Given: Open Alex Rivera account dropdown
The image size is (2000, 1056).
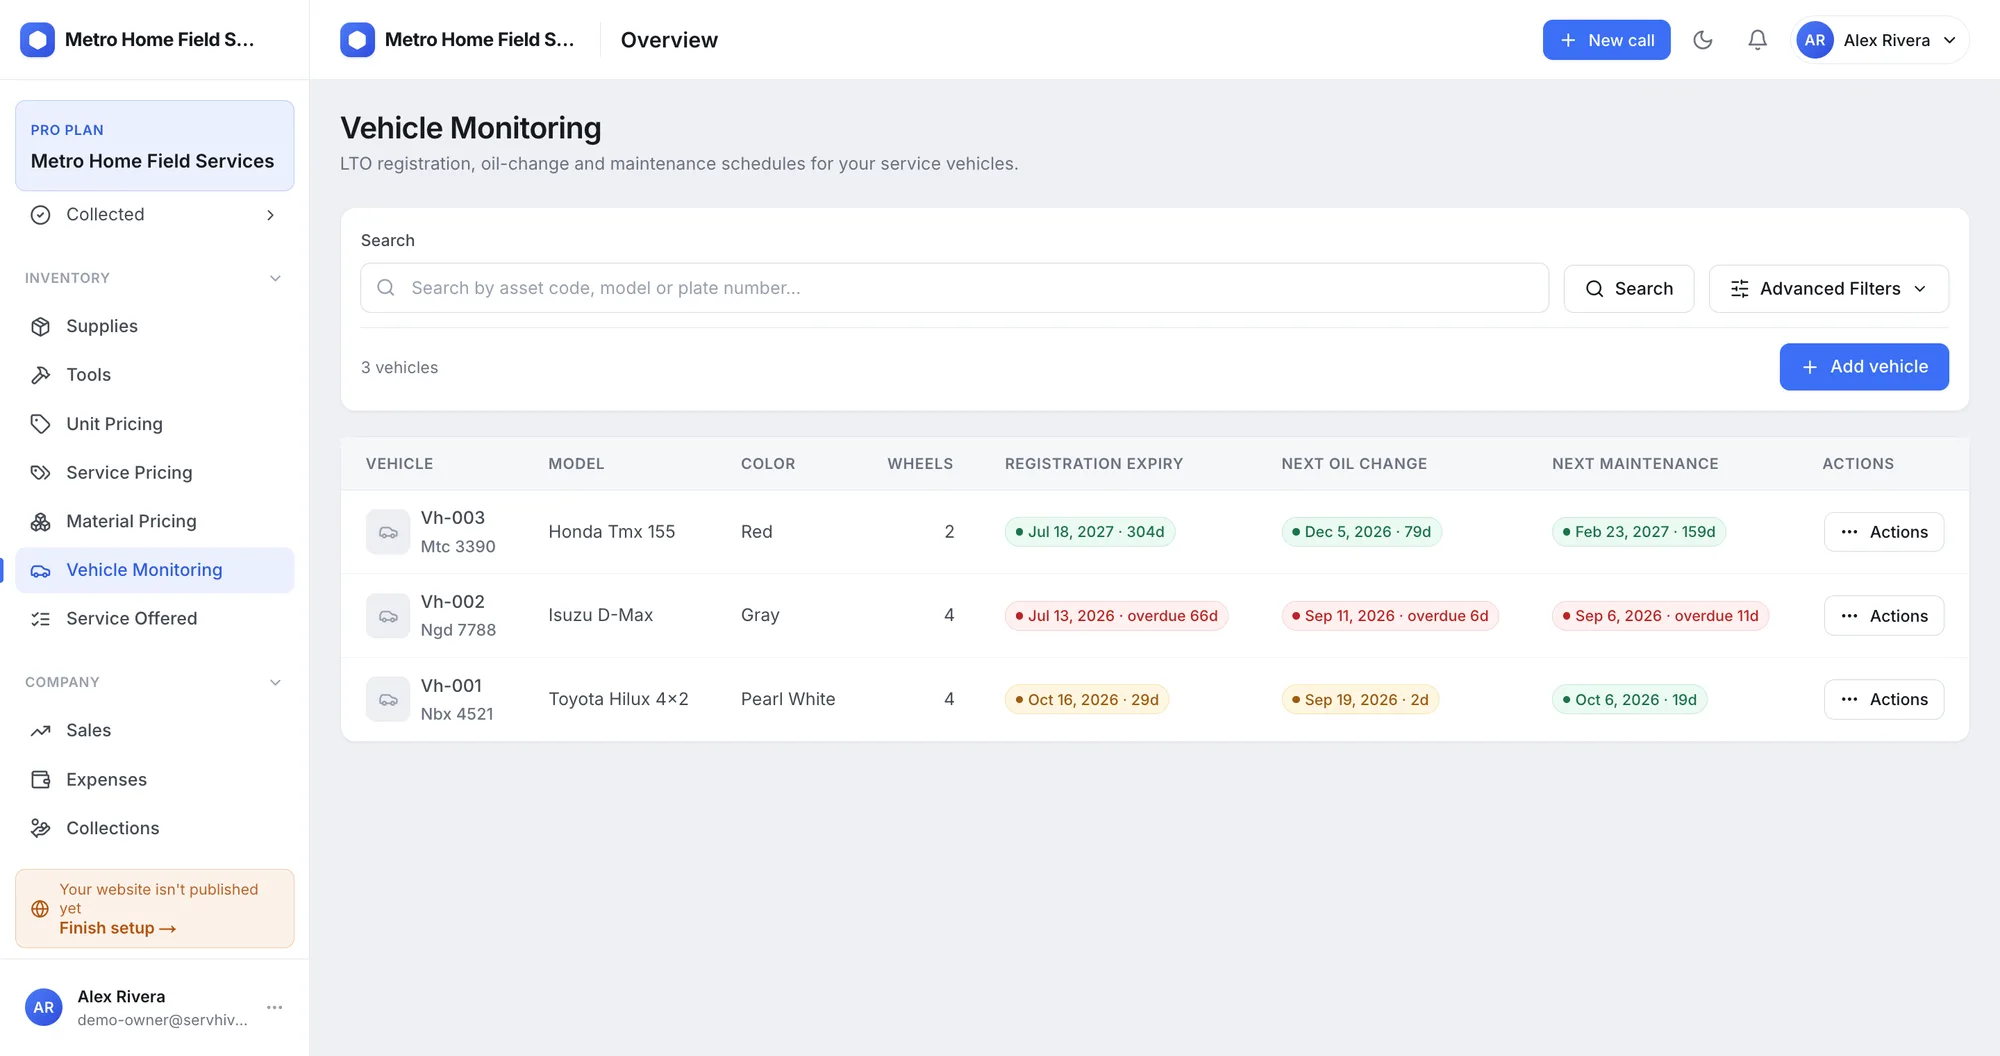Looking at the screenshot, I should point(1879,40).
